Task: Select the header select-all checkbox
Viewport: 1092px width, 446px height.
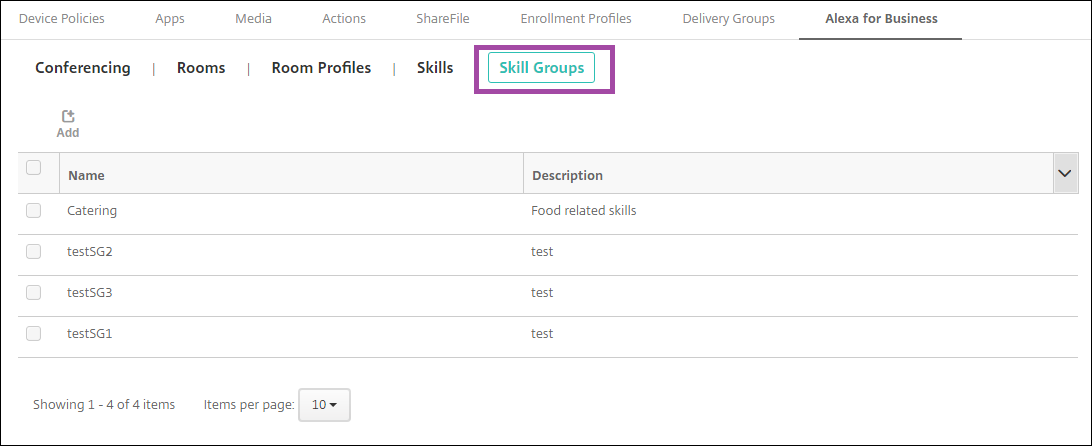Action: [34, 168]
